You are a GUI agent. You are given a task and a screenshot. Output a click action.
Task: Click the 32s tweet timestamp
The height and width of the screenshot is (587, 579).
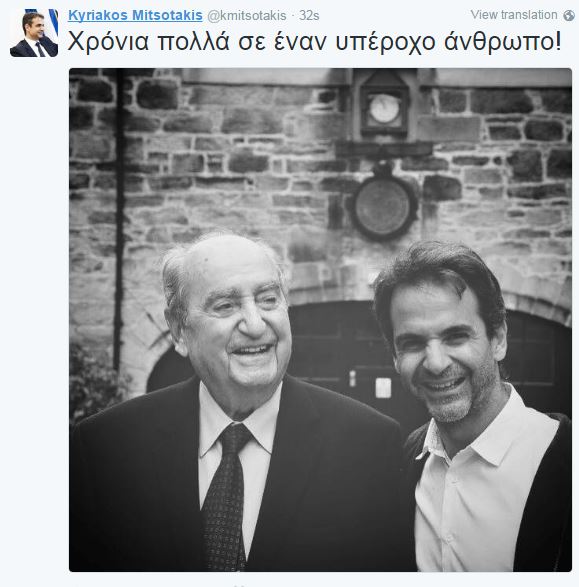point(309,16)
